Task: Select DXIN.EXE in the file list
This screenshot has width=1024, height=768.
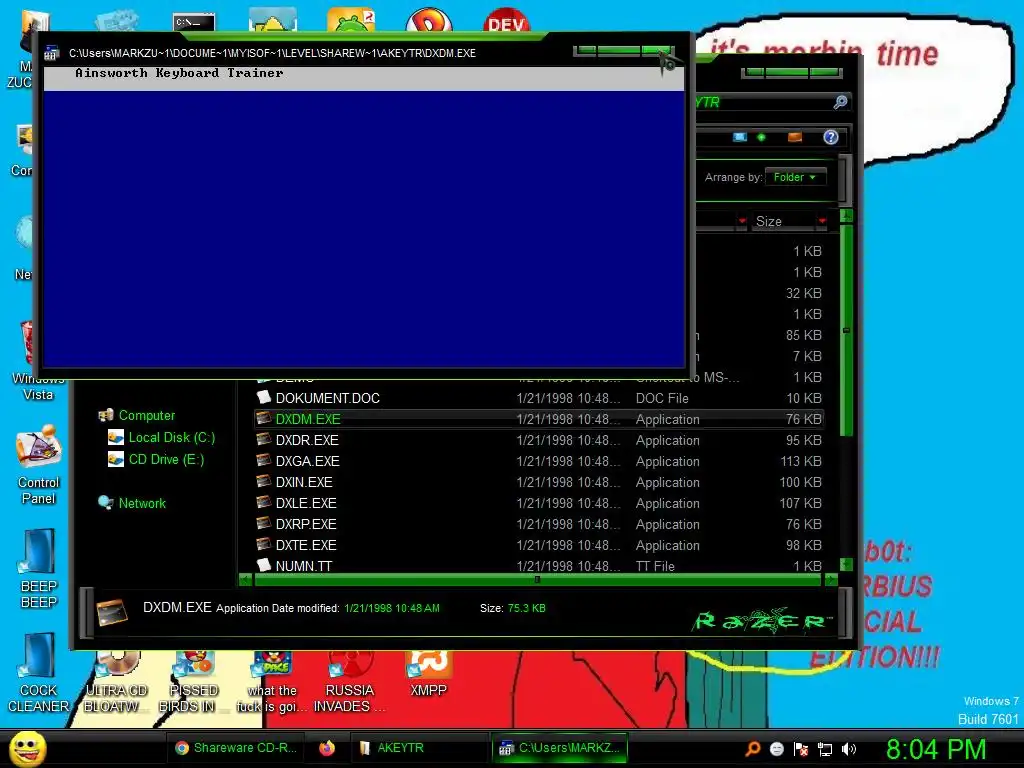Action: (x=539, y=482)
